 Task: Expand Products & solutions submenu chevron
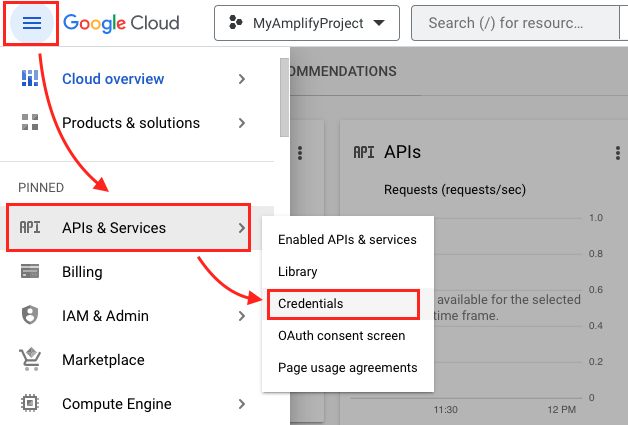click(x=242, y=123)
